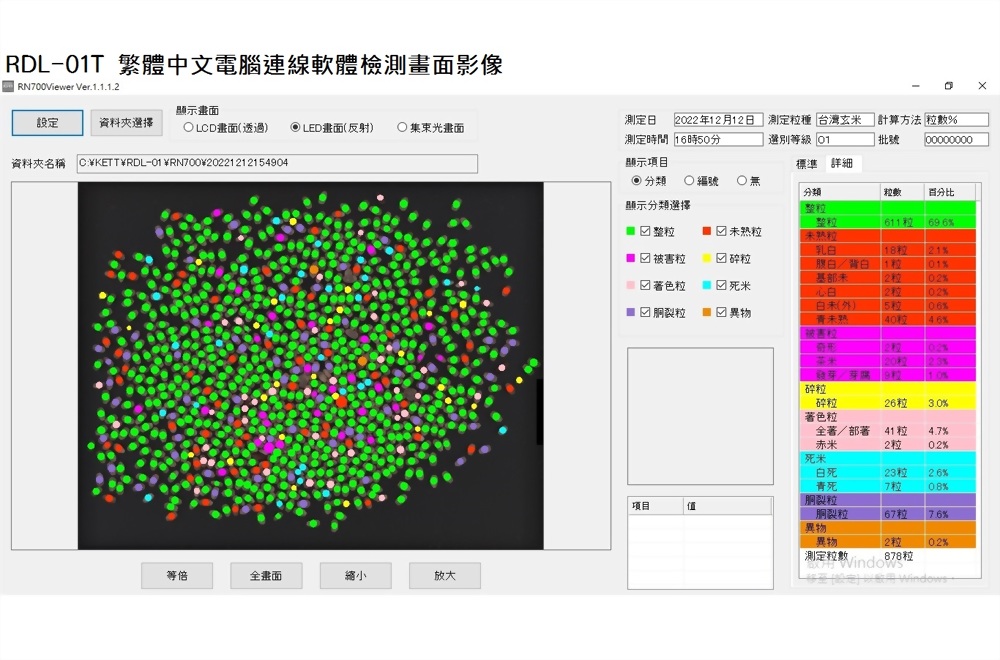Click the cyan 死米 color square
Viewport: 1000px width, 660px height.
(707, 285)
